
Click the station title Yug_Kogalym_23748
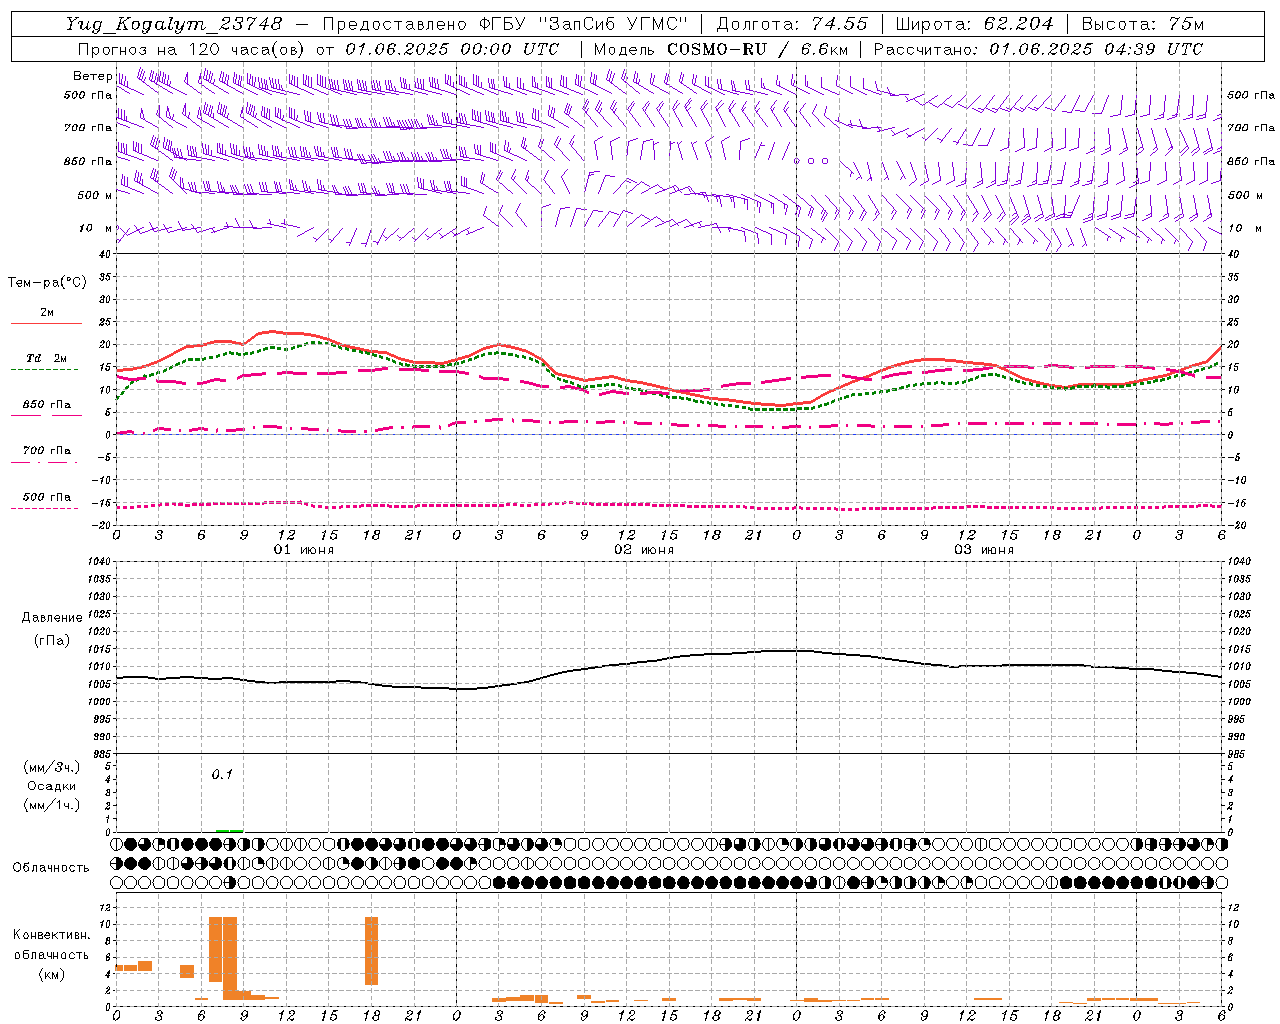pos(174,24)
